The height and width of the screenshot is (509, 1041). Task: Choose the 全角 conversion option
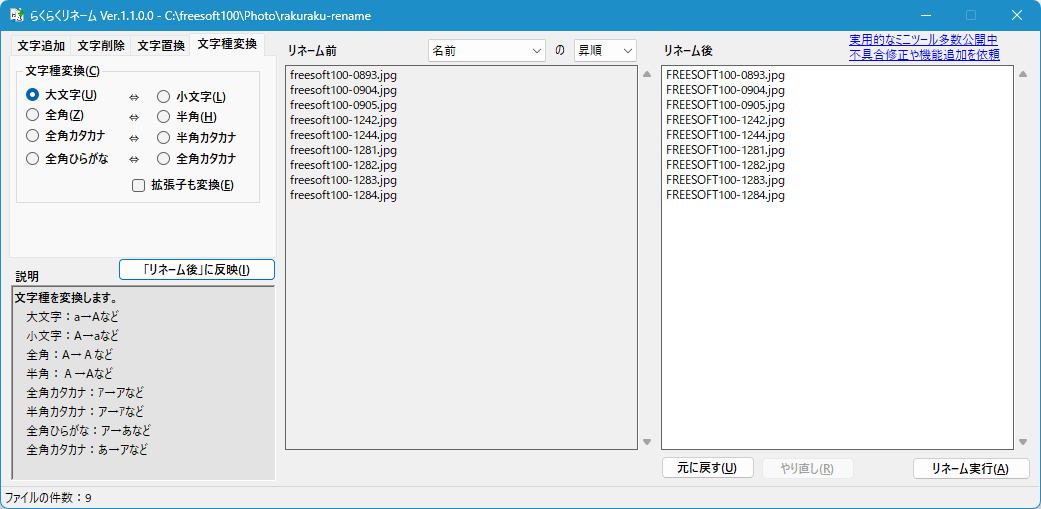[x=33, y=116]
